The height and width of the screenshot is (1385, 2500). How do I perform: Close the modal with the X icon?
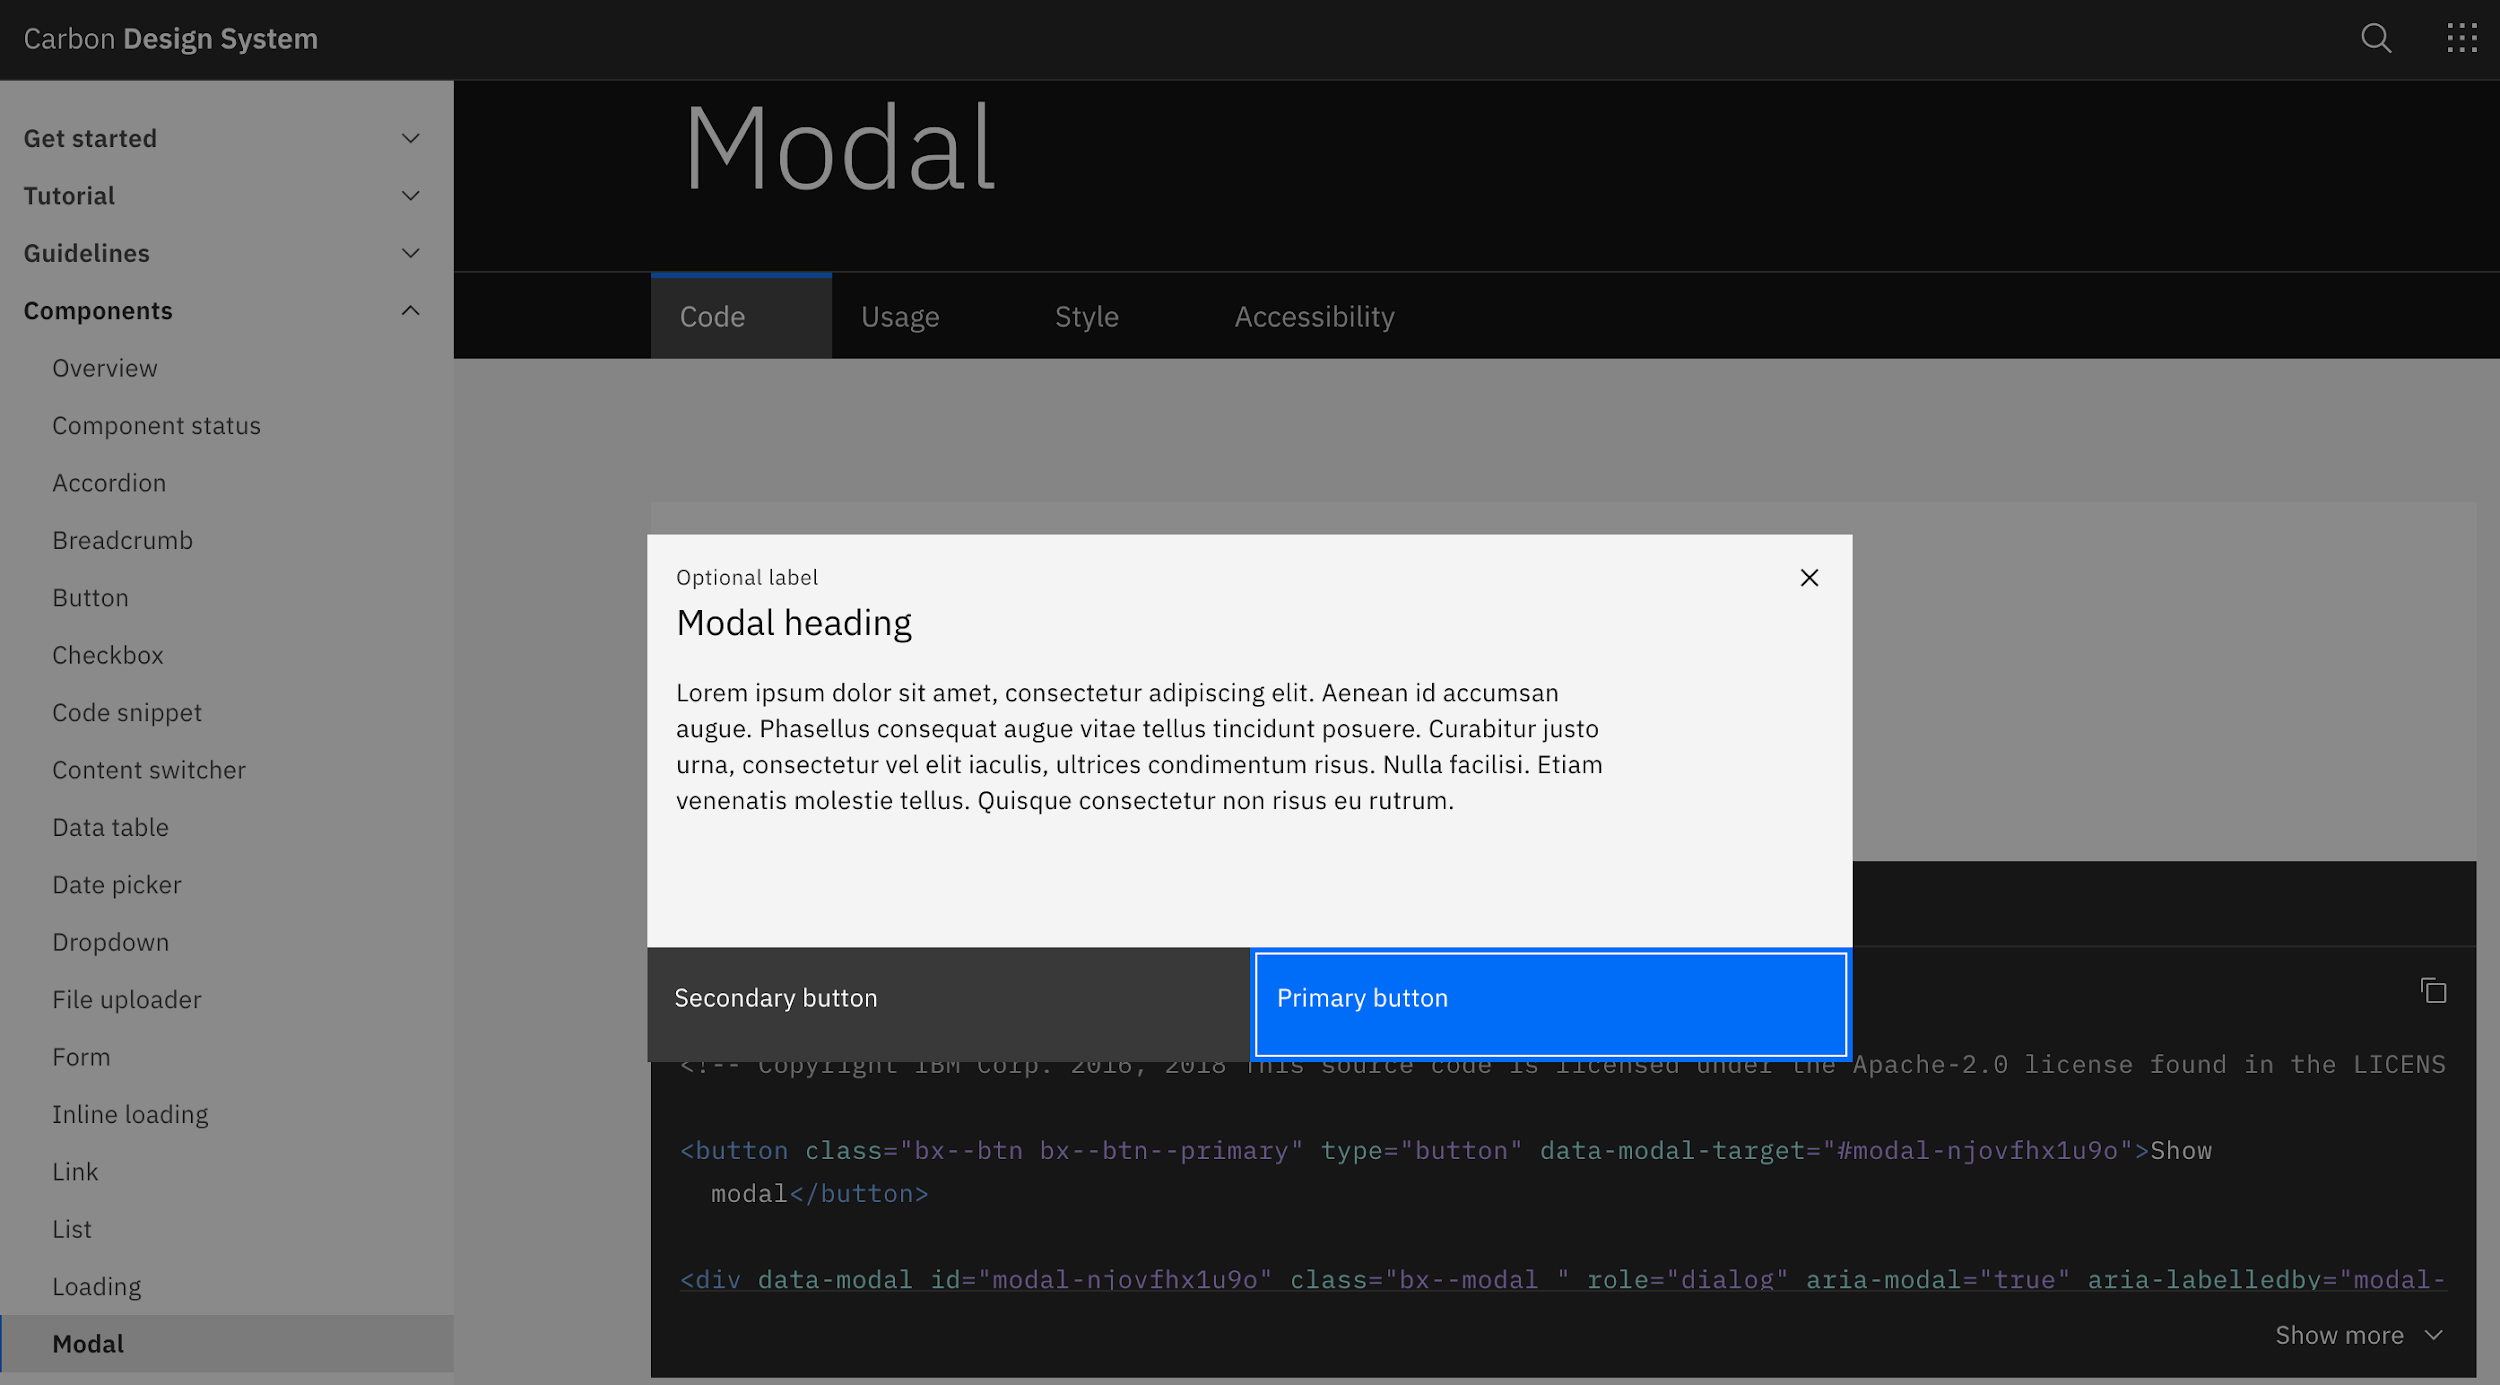[x=1808, y=578]
